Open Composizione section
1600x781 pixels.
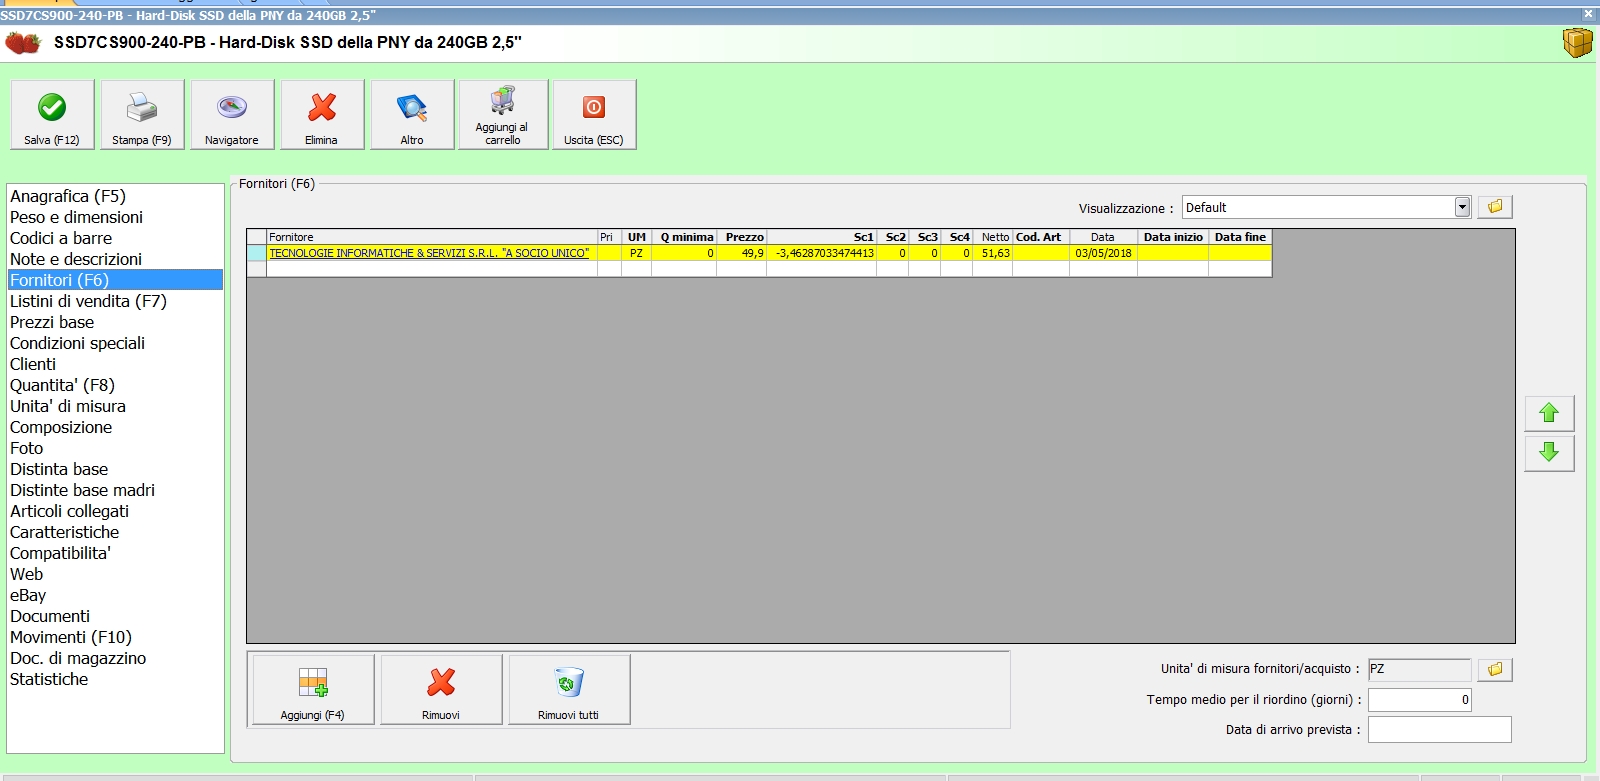click(115, 427)
